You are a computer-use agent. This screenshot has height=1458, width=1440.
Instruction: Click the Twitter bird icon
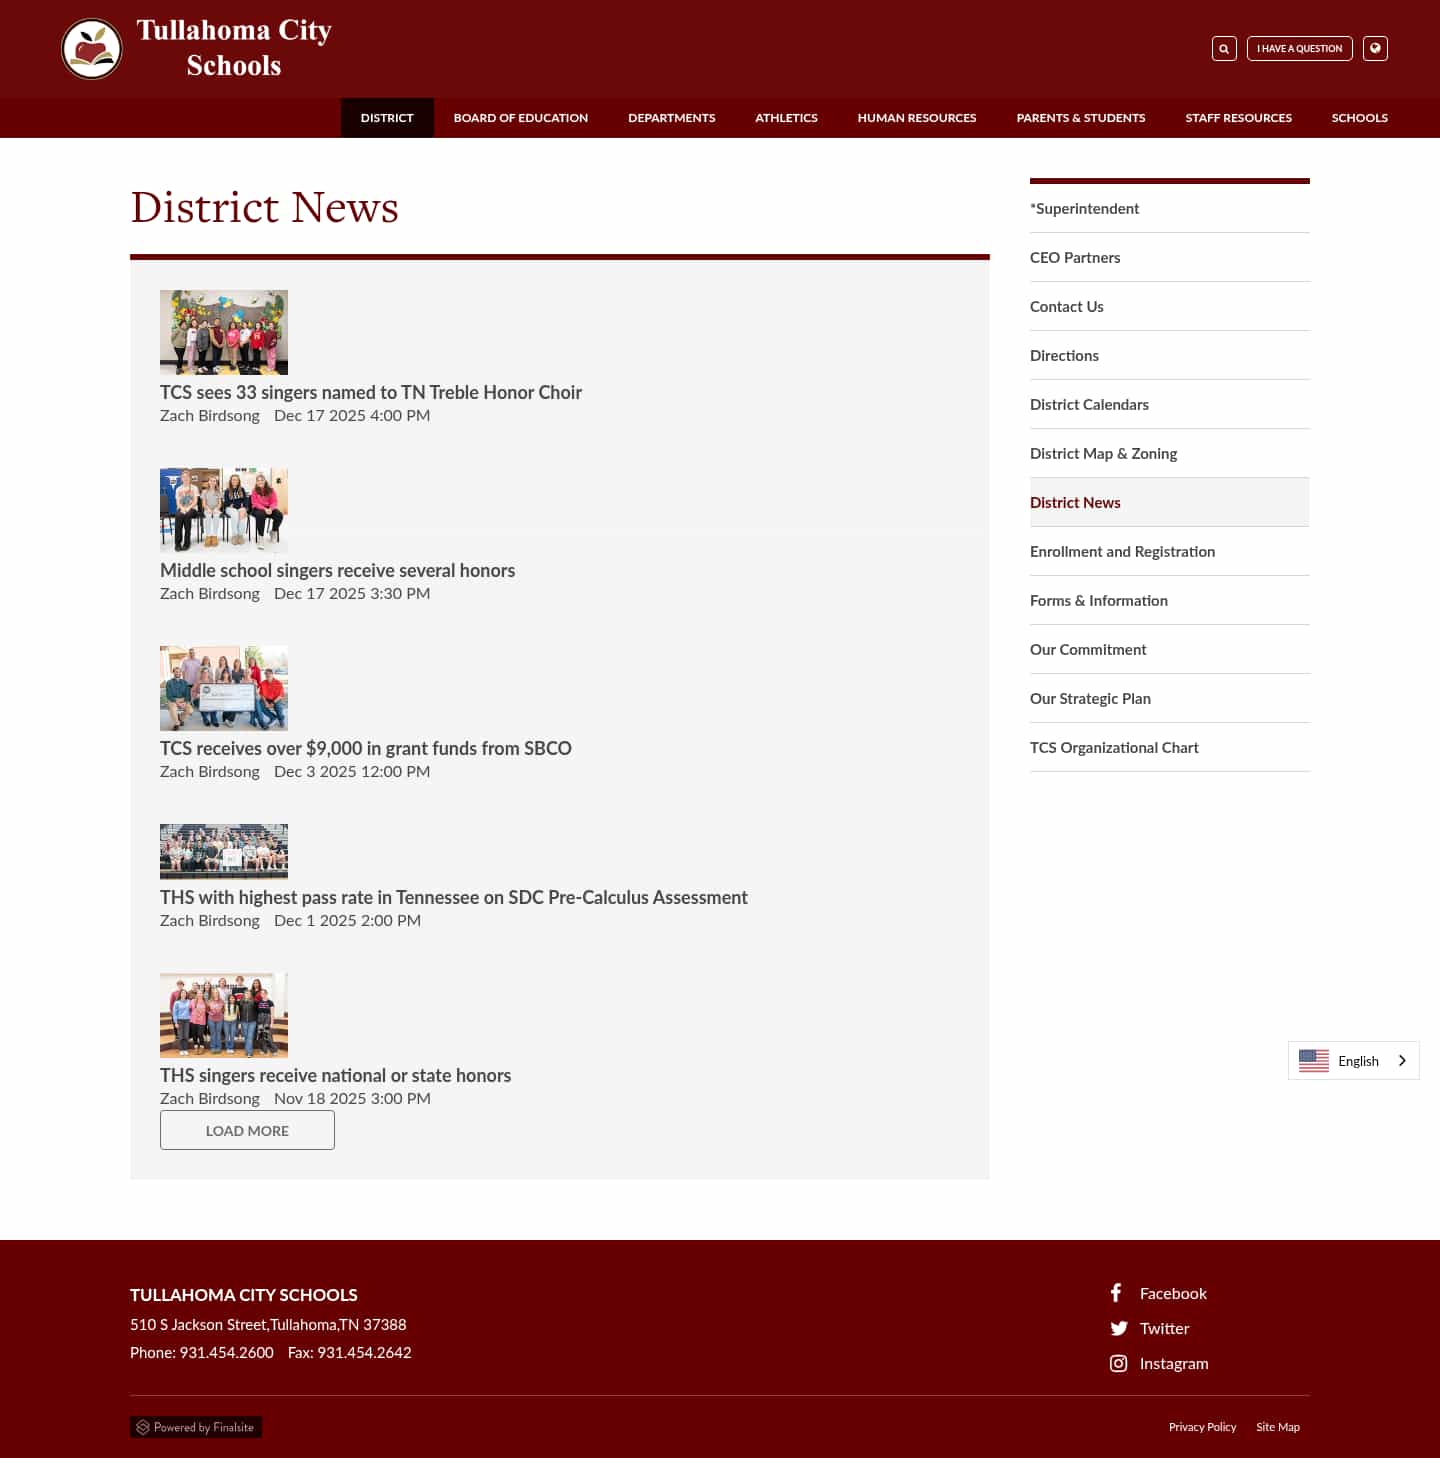point(1119,1328)
